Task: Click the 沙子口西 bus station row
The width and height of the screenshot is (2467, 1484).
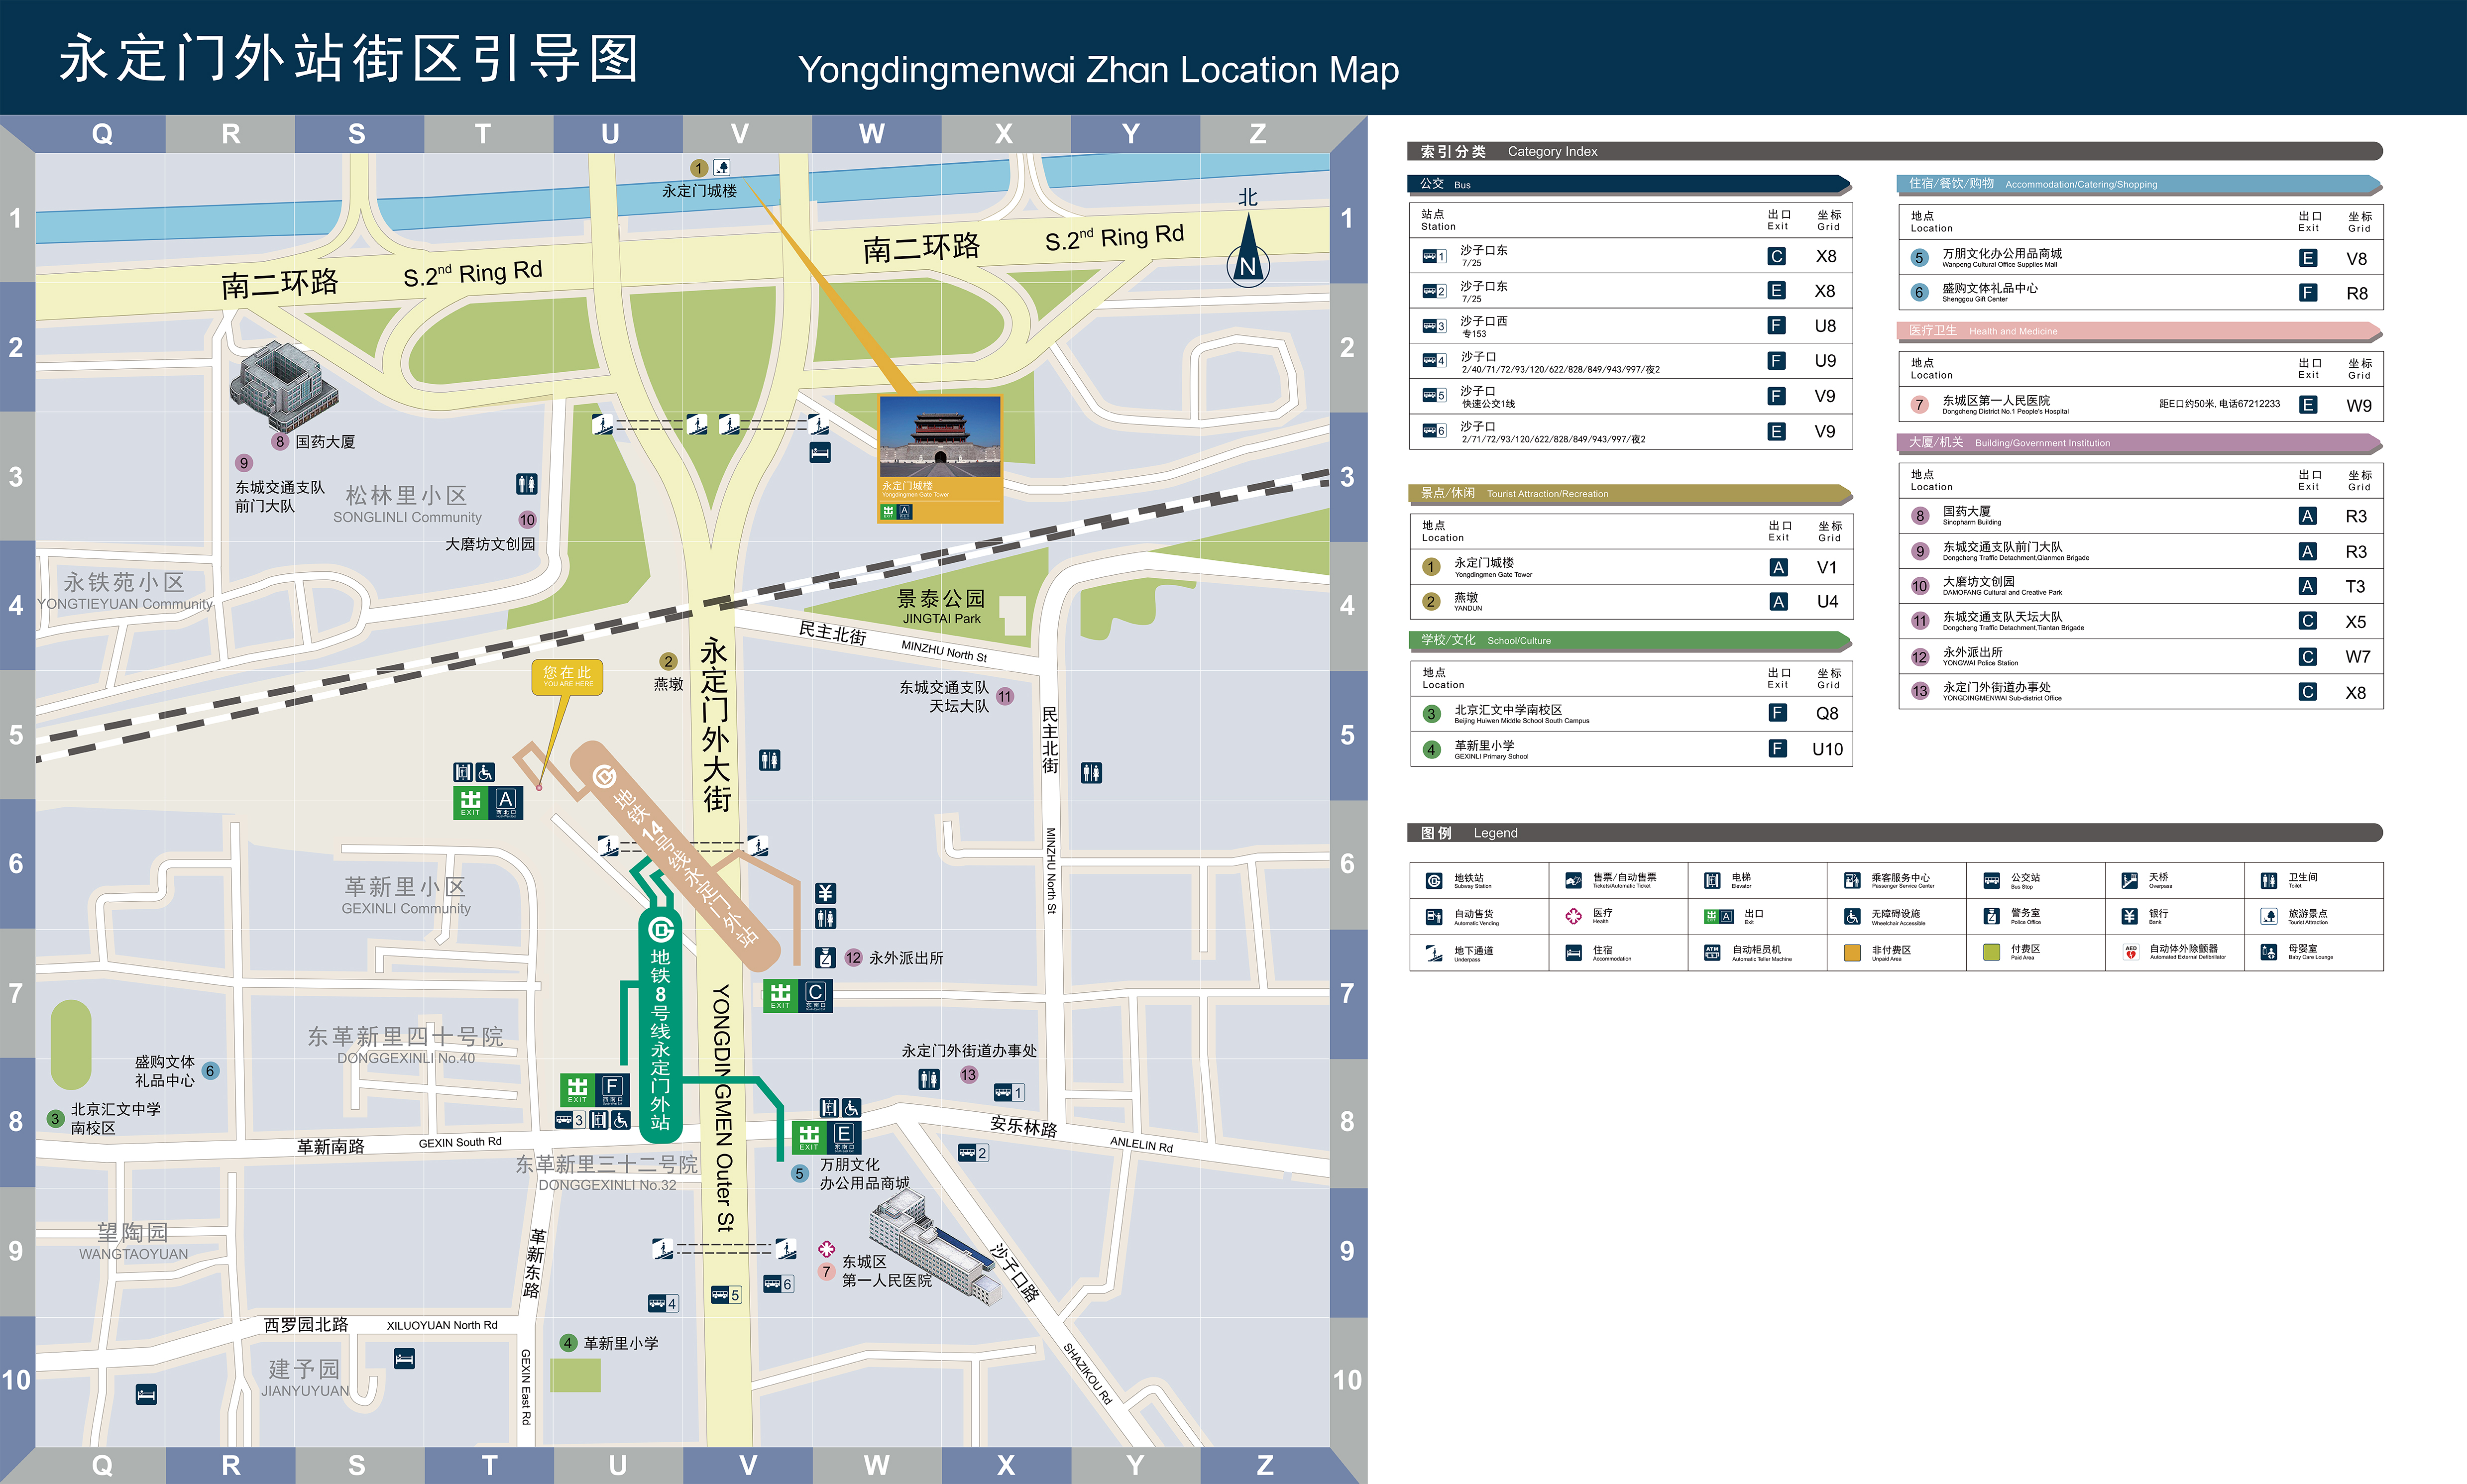Action: pos(1630,326)
